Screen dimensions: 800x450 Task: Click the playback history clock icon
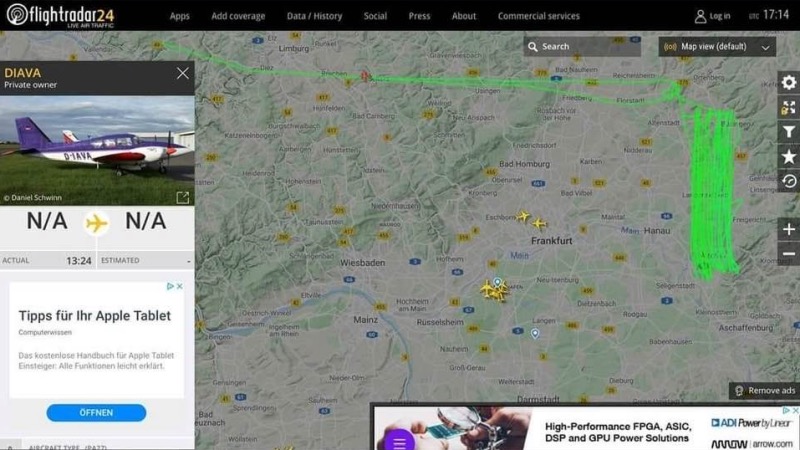coord(788,181)
